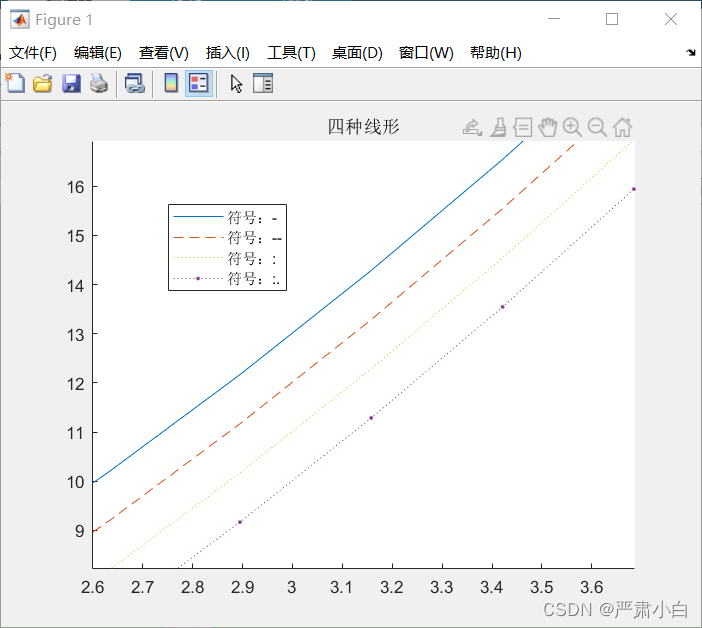Open the 查看(V) menu
This screenshot has width=702, height=628.
163,53
